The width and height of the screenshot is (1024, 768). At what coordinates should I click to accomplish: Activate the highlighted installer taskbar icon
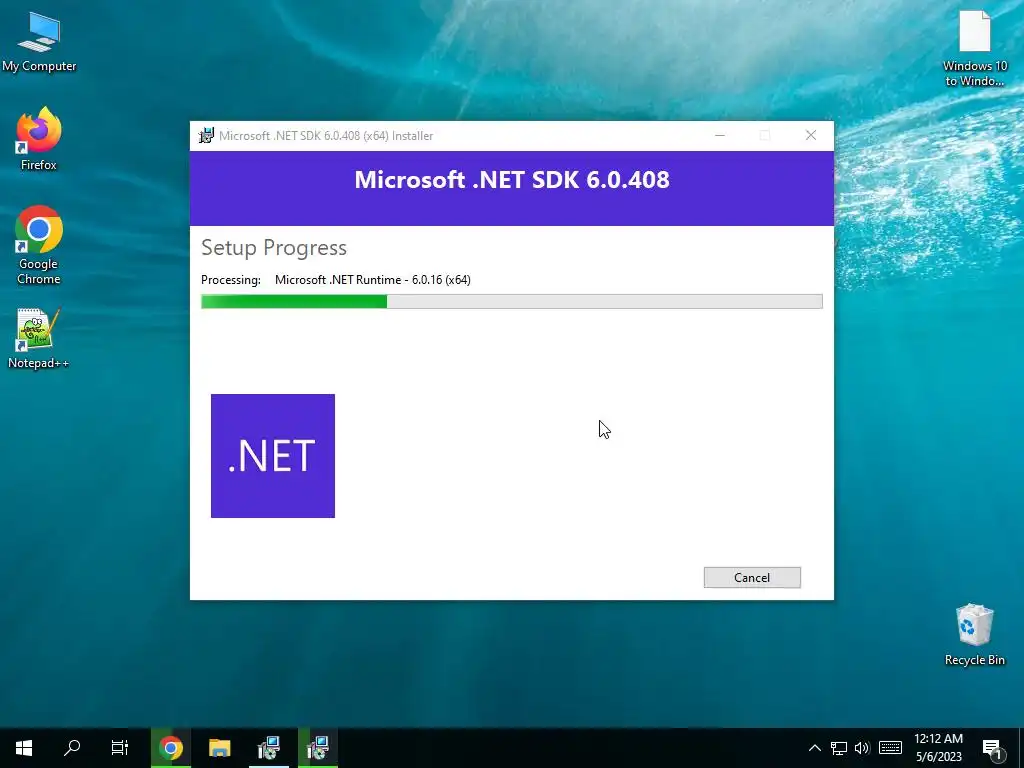coord(318,748)
